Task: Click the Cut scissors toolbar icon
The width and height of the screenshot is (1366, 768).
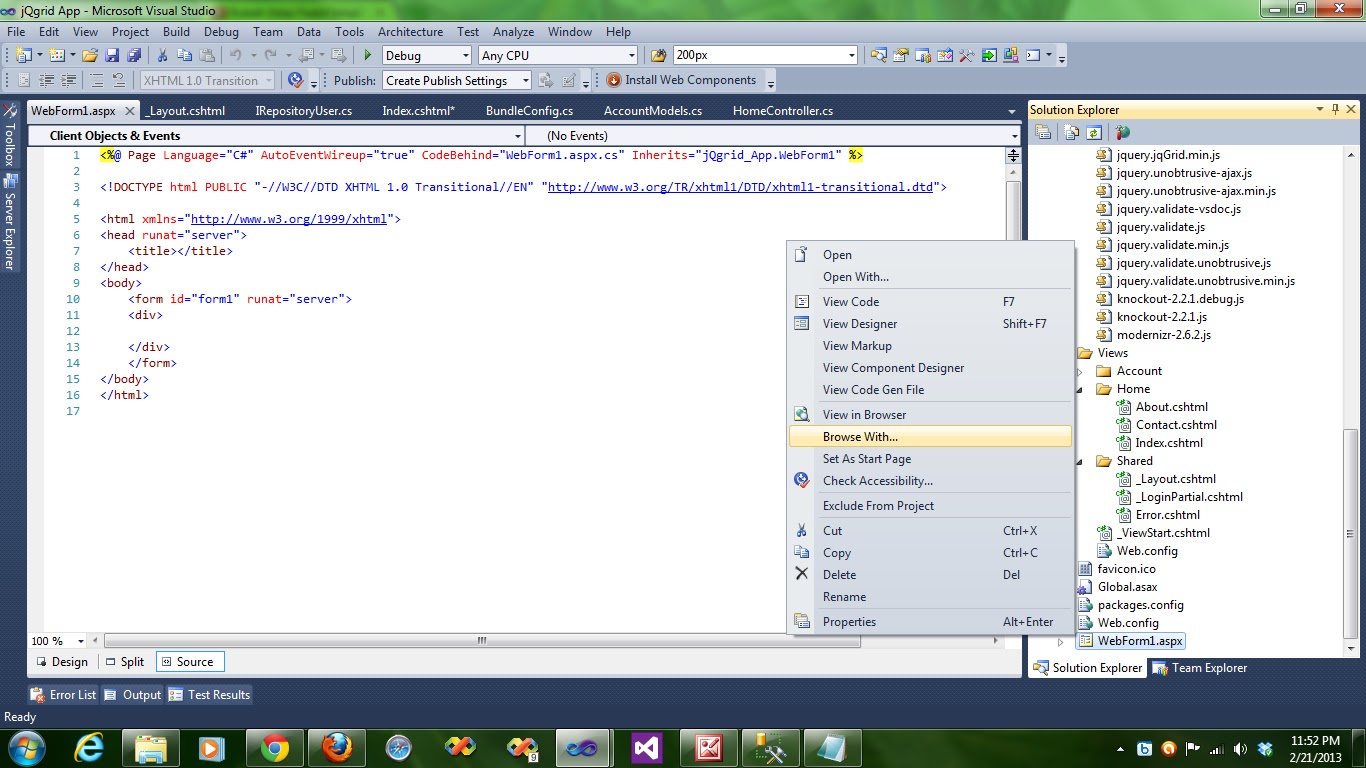Action: (164, 56)
